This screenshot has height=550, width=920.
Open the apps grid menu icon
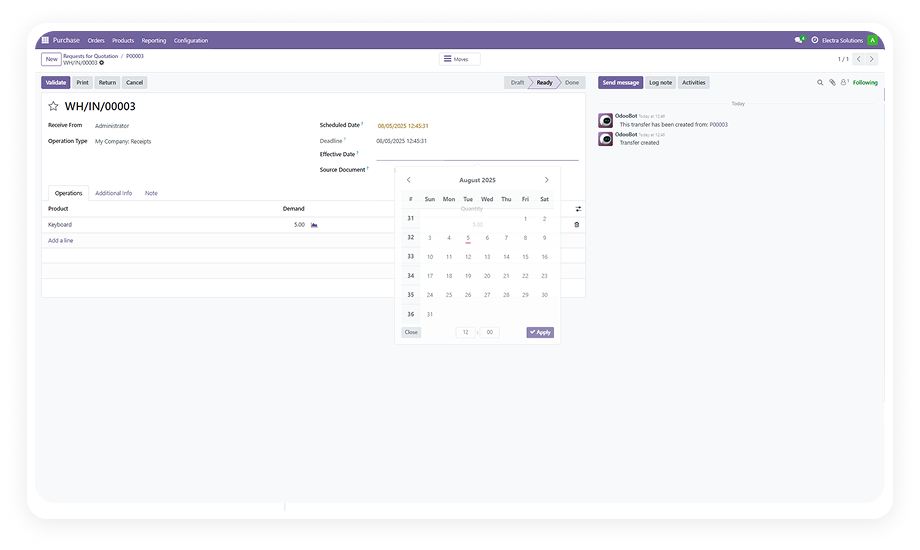pos(45,40)
